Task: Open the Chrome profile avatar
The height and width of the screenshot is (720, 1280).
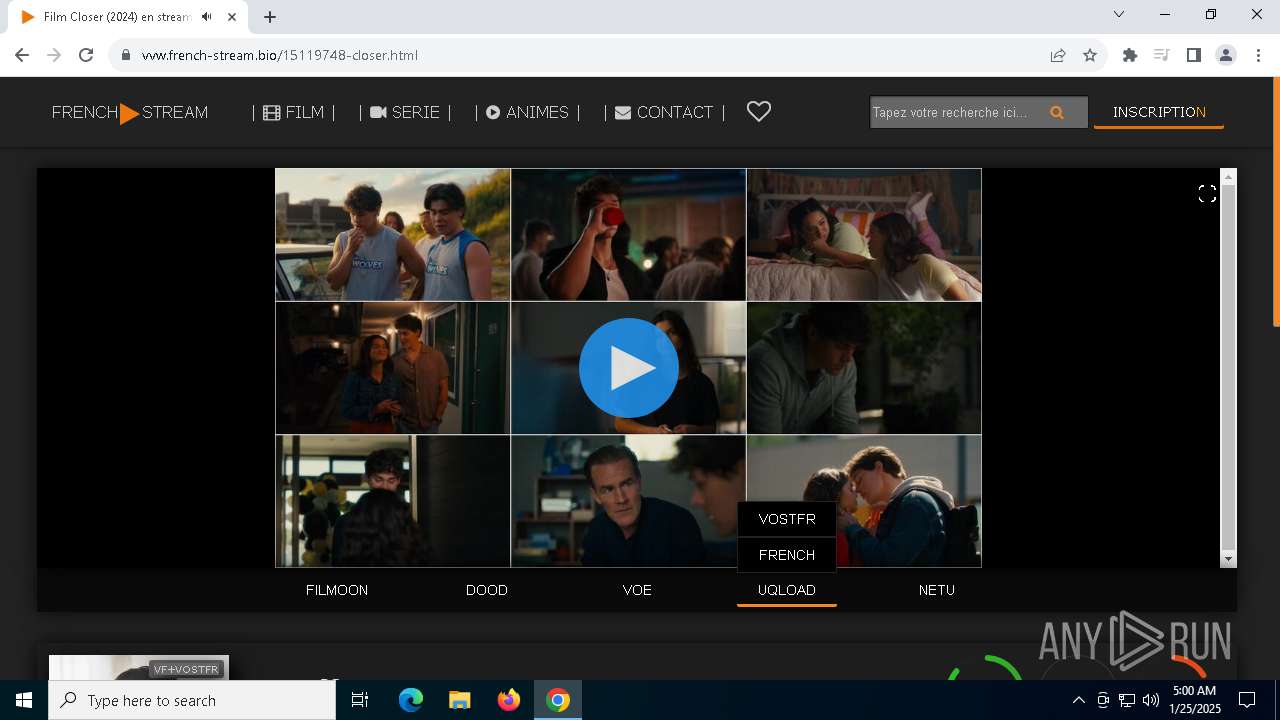Action: tap(1226, 55)
